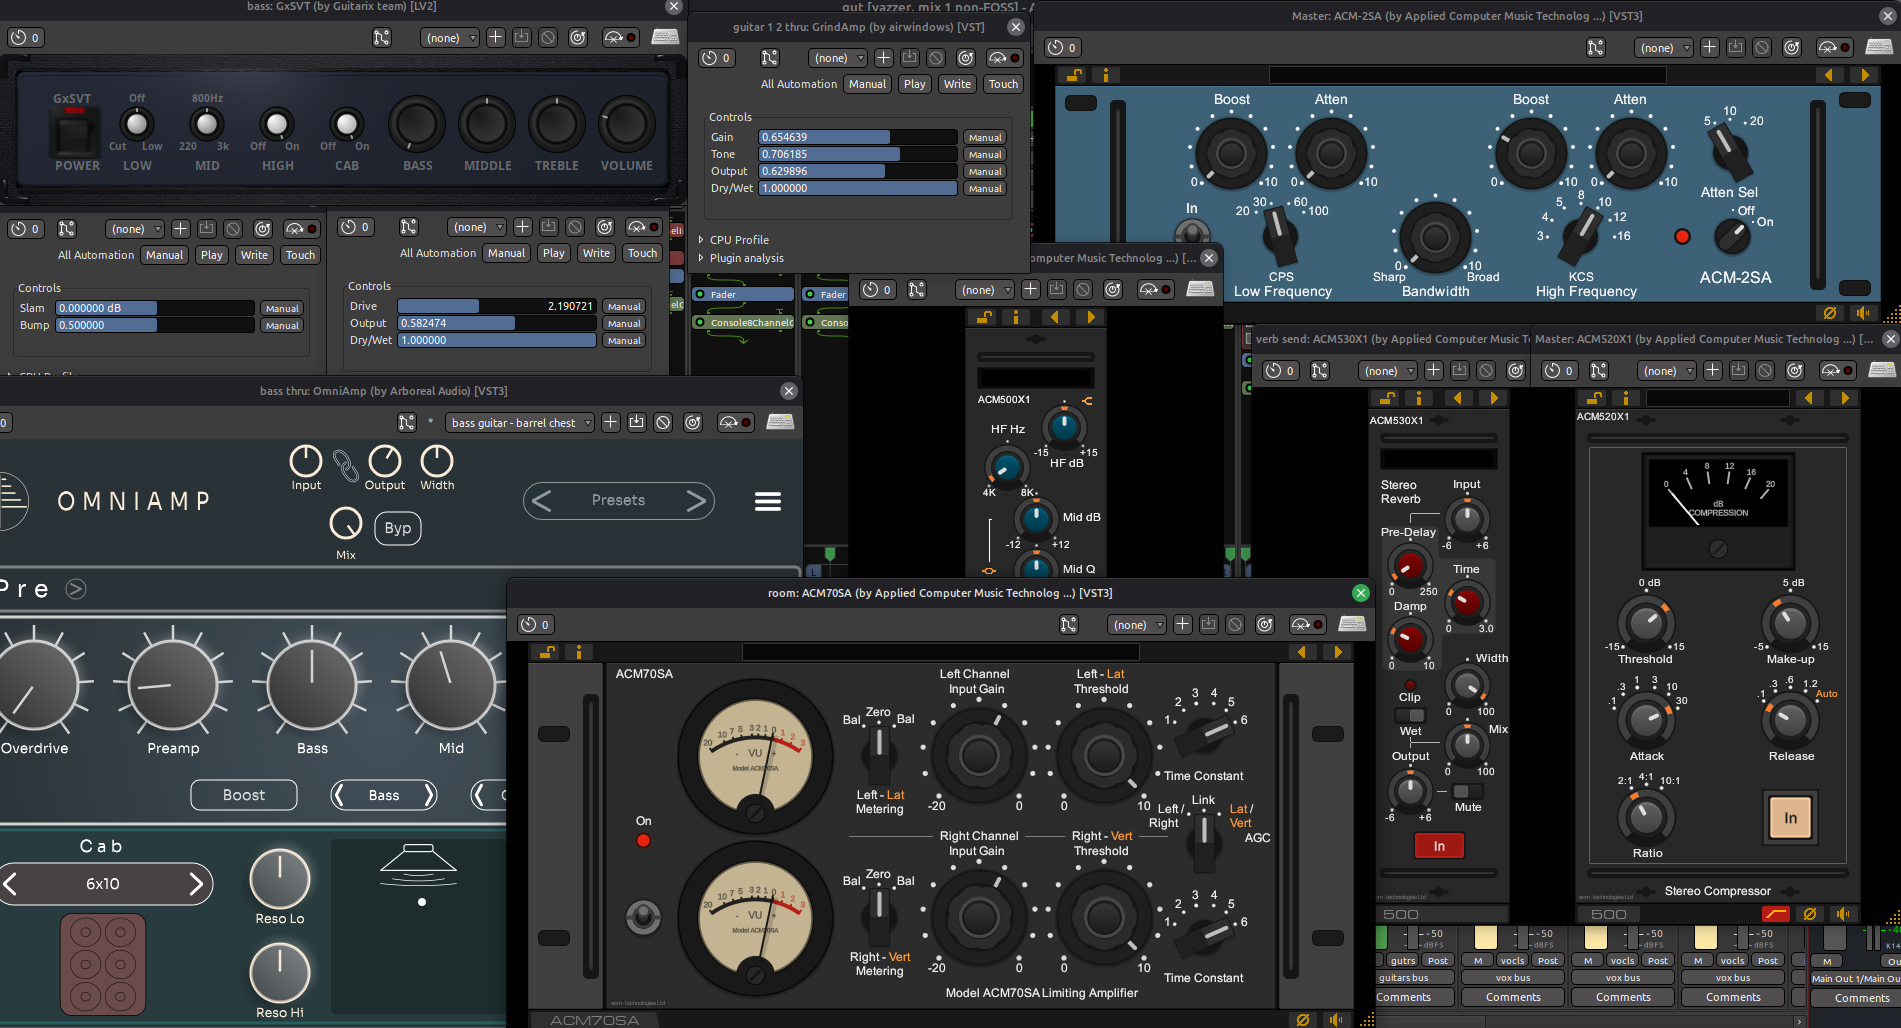Open the OmniAmp hamburger menu

point(767,501)
